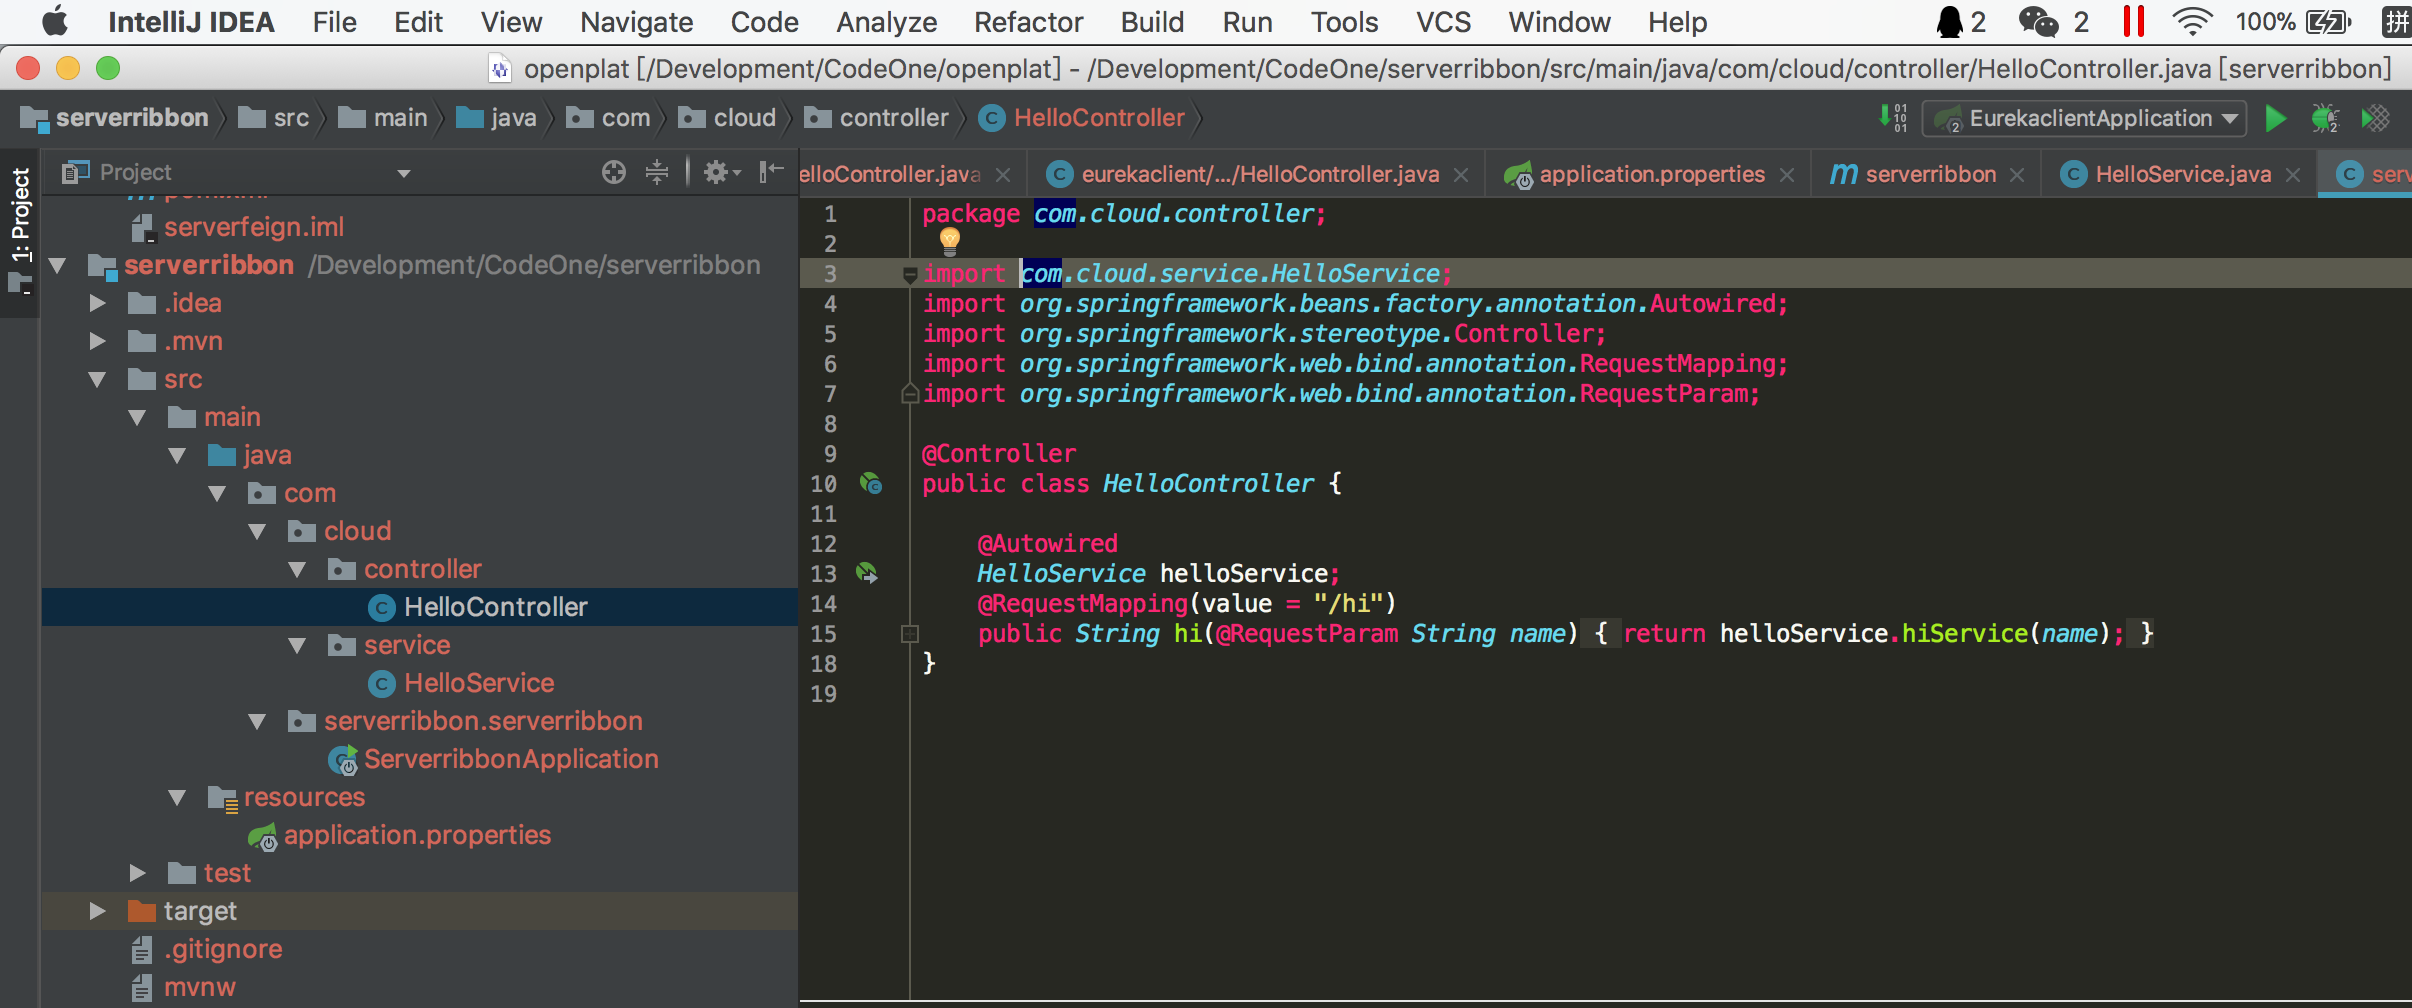Viewport: 2412px width, 1008px height.
Task: Select serverfeign.iml in the project tree
Action: [253, 227]
